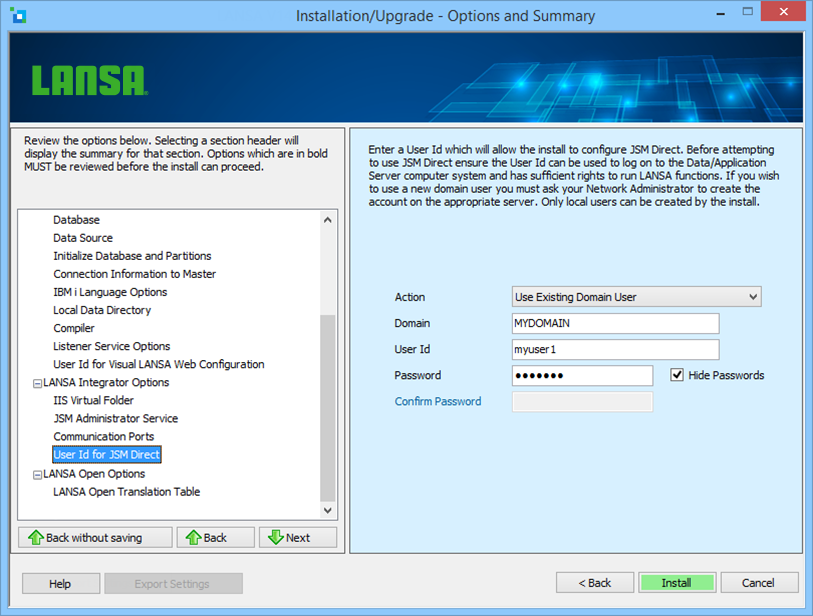Select the Local Data Directory option
The image size is (813, 616).
(102, 310)
